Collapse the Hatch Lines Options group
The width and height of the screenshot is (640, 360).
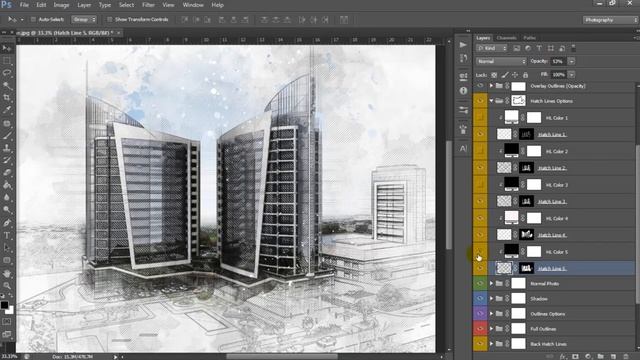(491, 101)
